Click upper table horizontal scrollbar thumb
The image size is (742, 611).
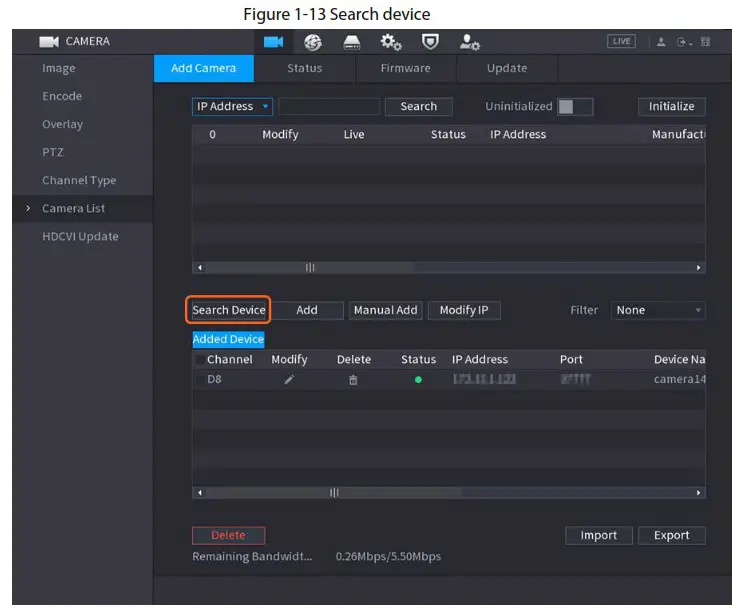point(310,268)
